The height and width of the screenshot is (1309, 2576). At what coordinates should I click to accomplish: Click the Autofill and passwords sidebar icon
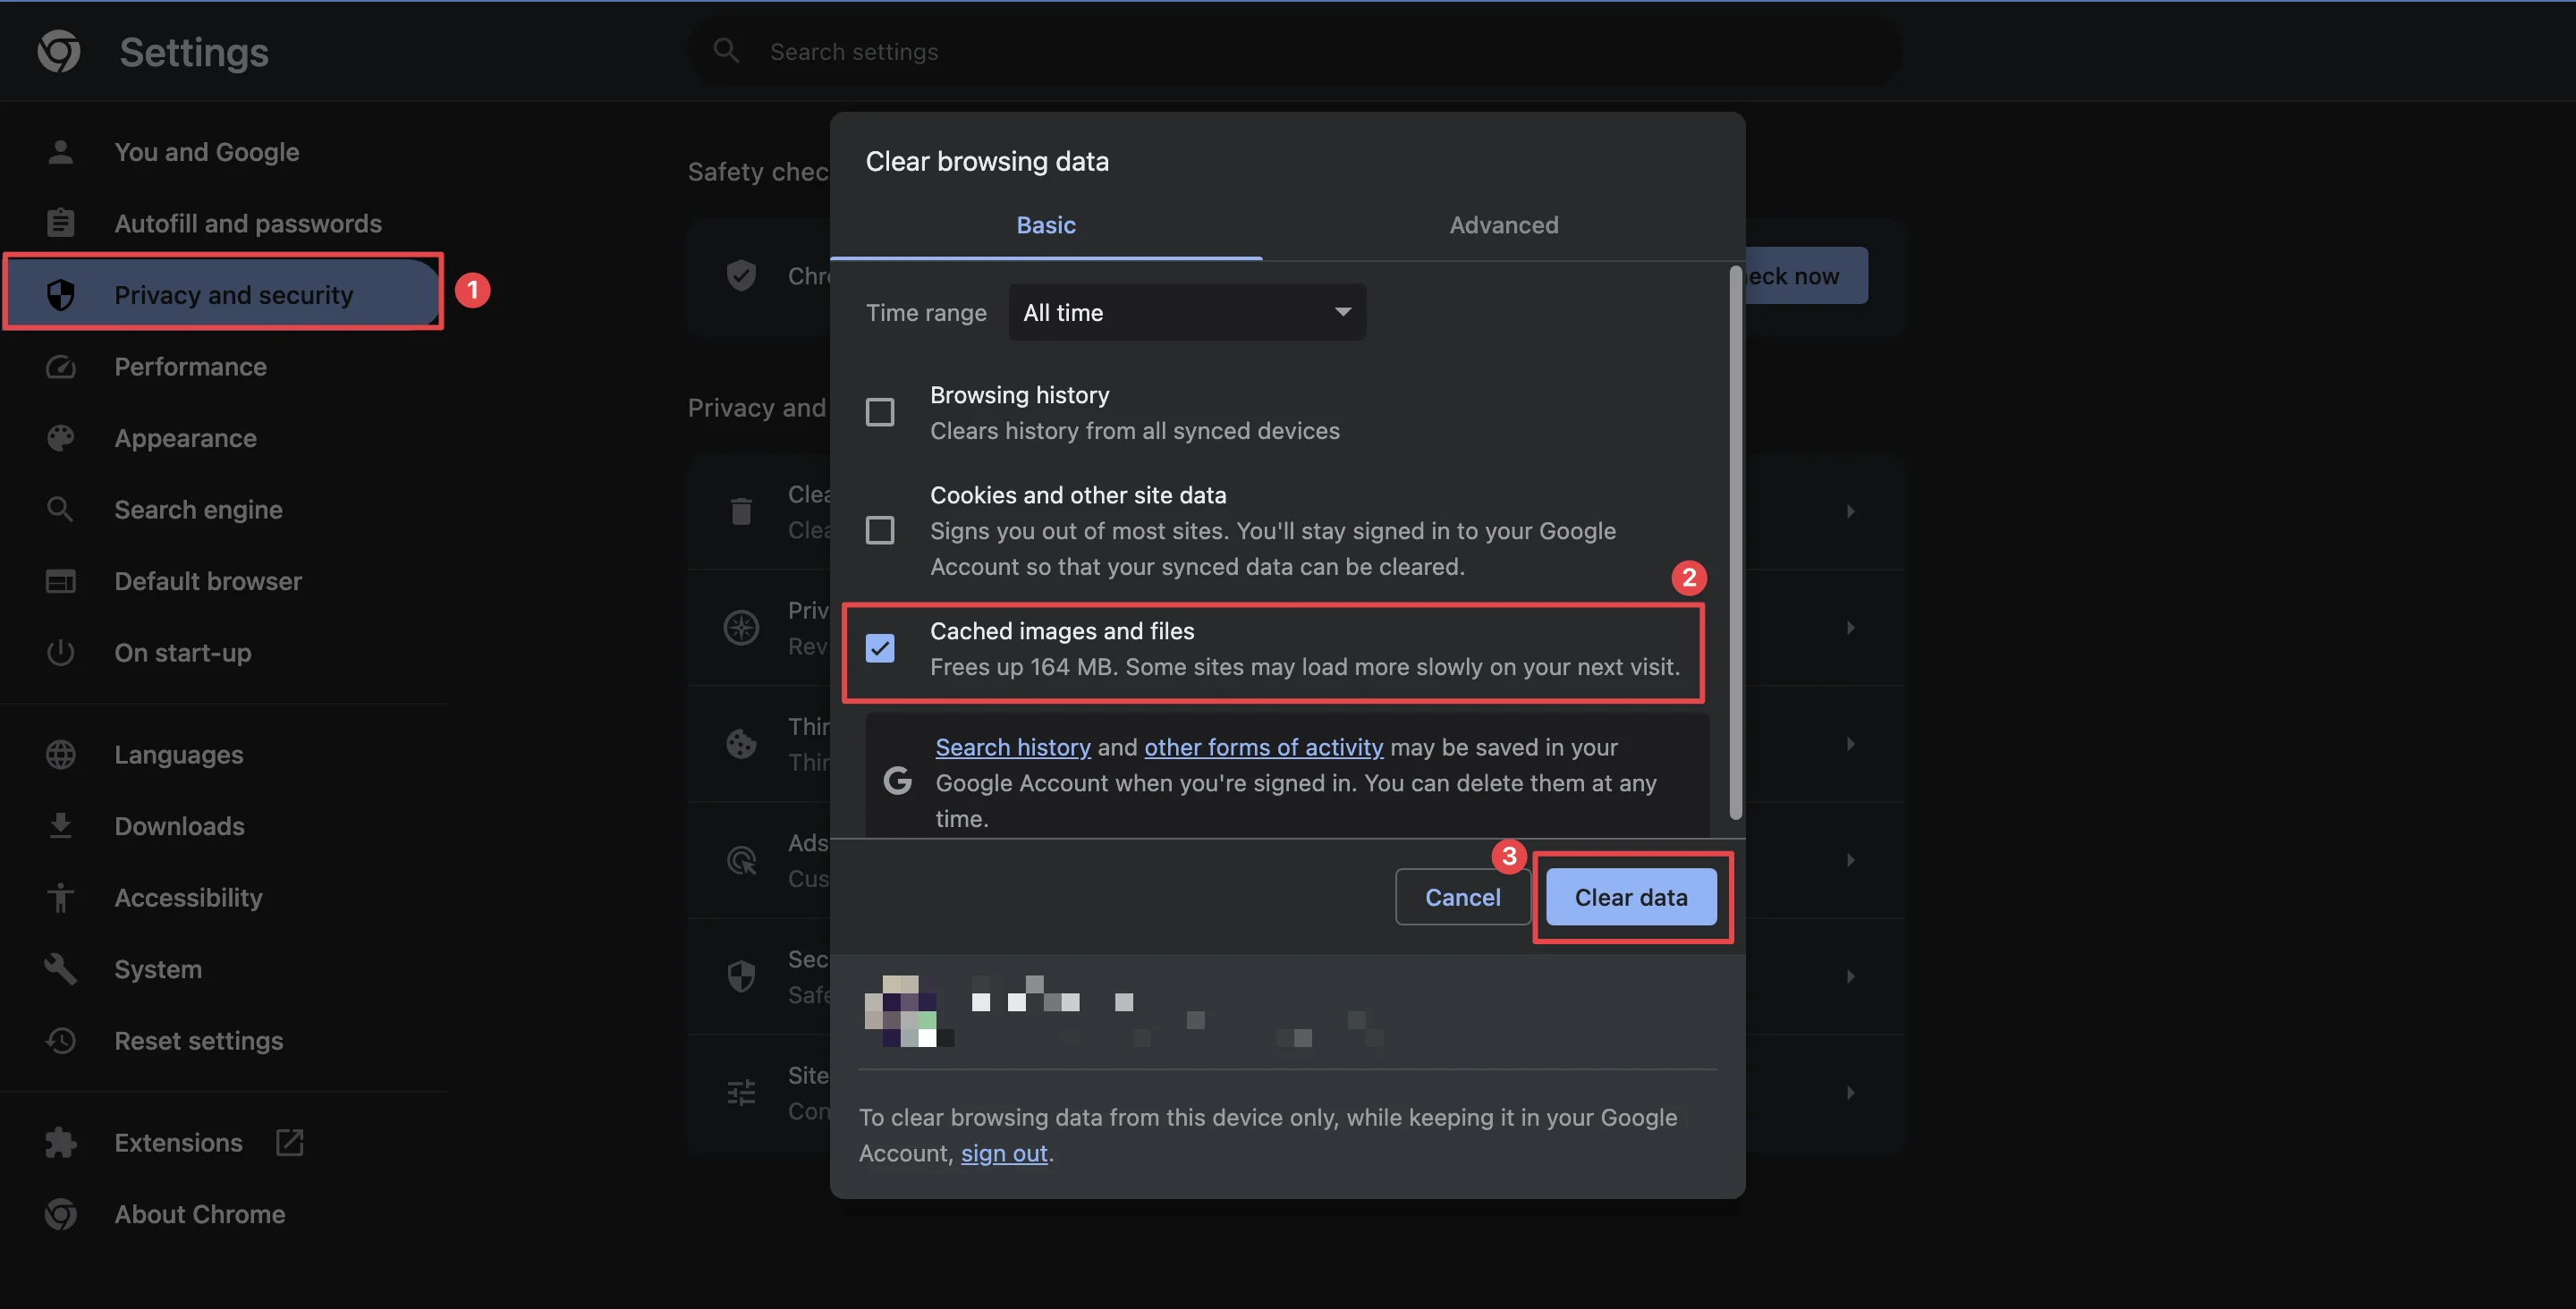pyautogui.click(x=60, y=224)
